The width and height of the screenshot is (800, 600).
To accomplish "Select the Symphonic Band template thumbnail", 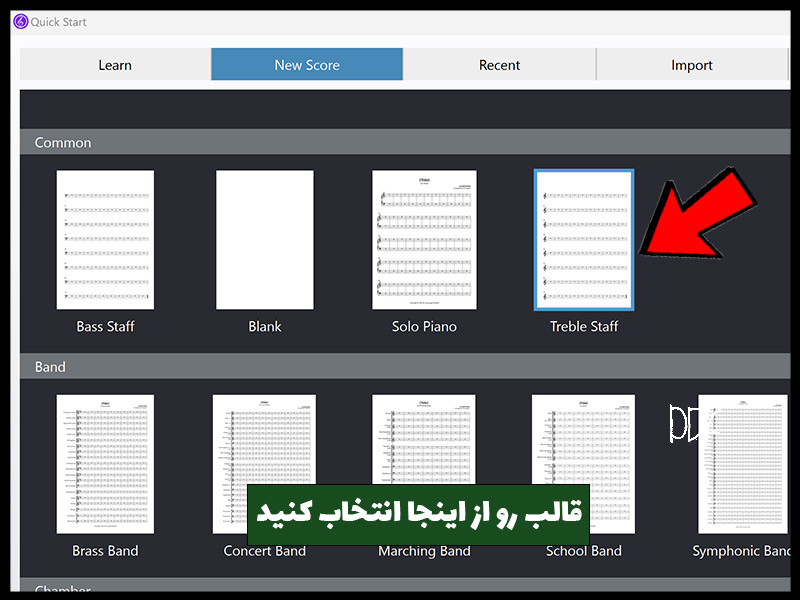I will 743,462.
